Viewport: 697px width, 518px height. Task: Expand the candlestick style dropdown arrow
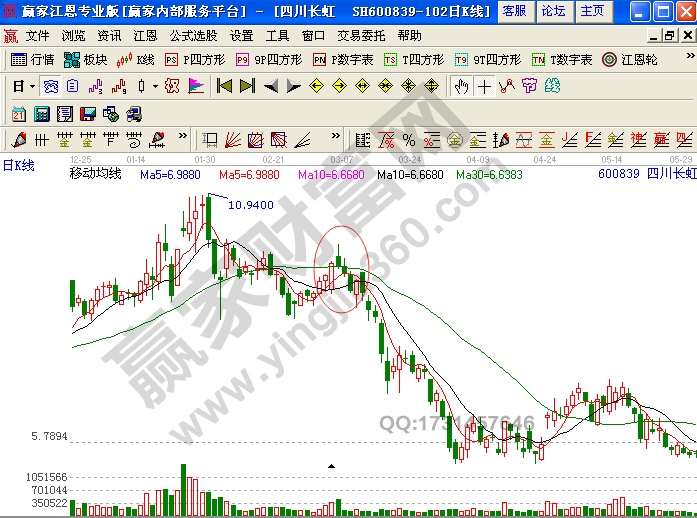coord(154,86)
